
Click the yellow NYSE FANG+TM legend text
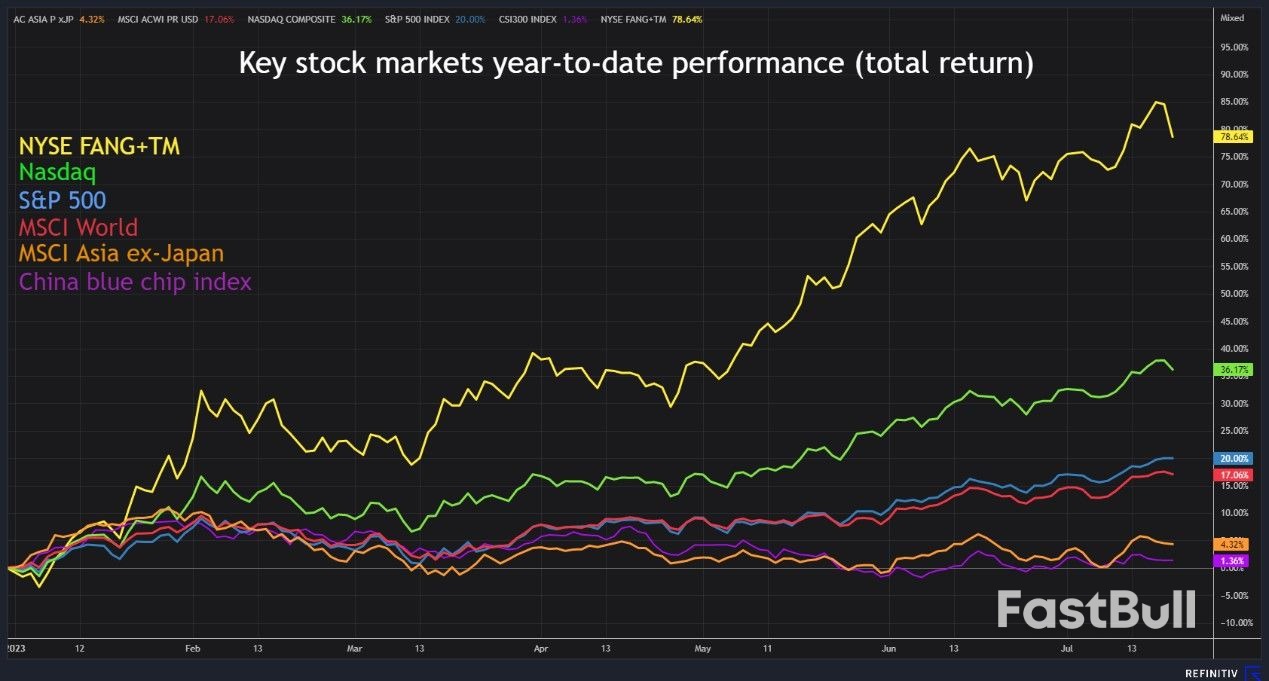pos(99,147)
